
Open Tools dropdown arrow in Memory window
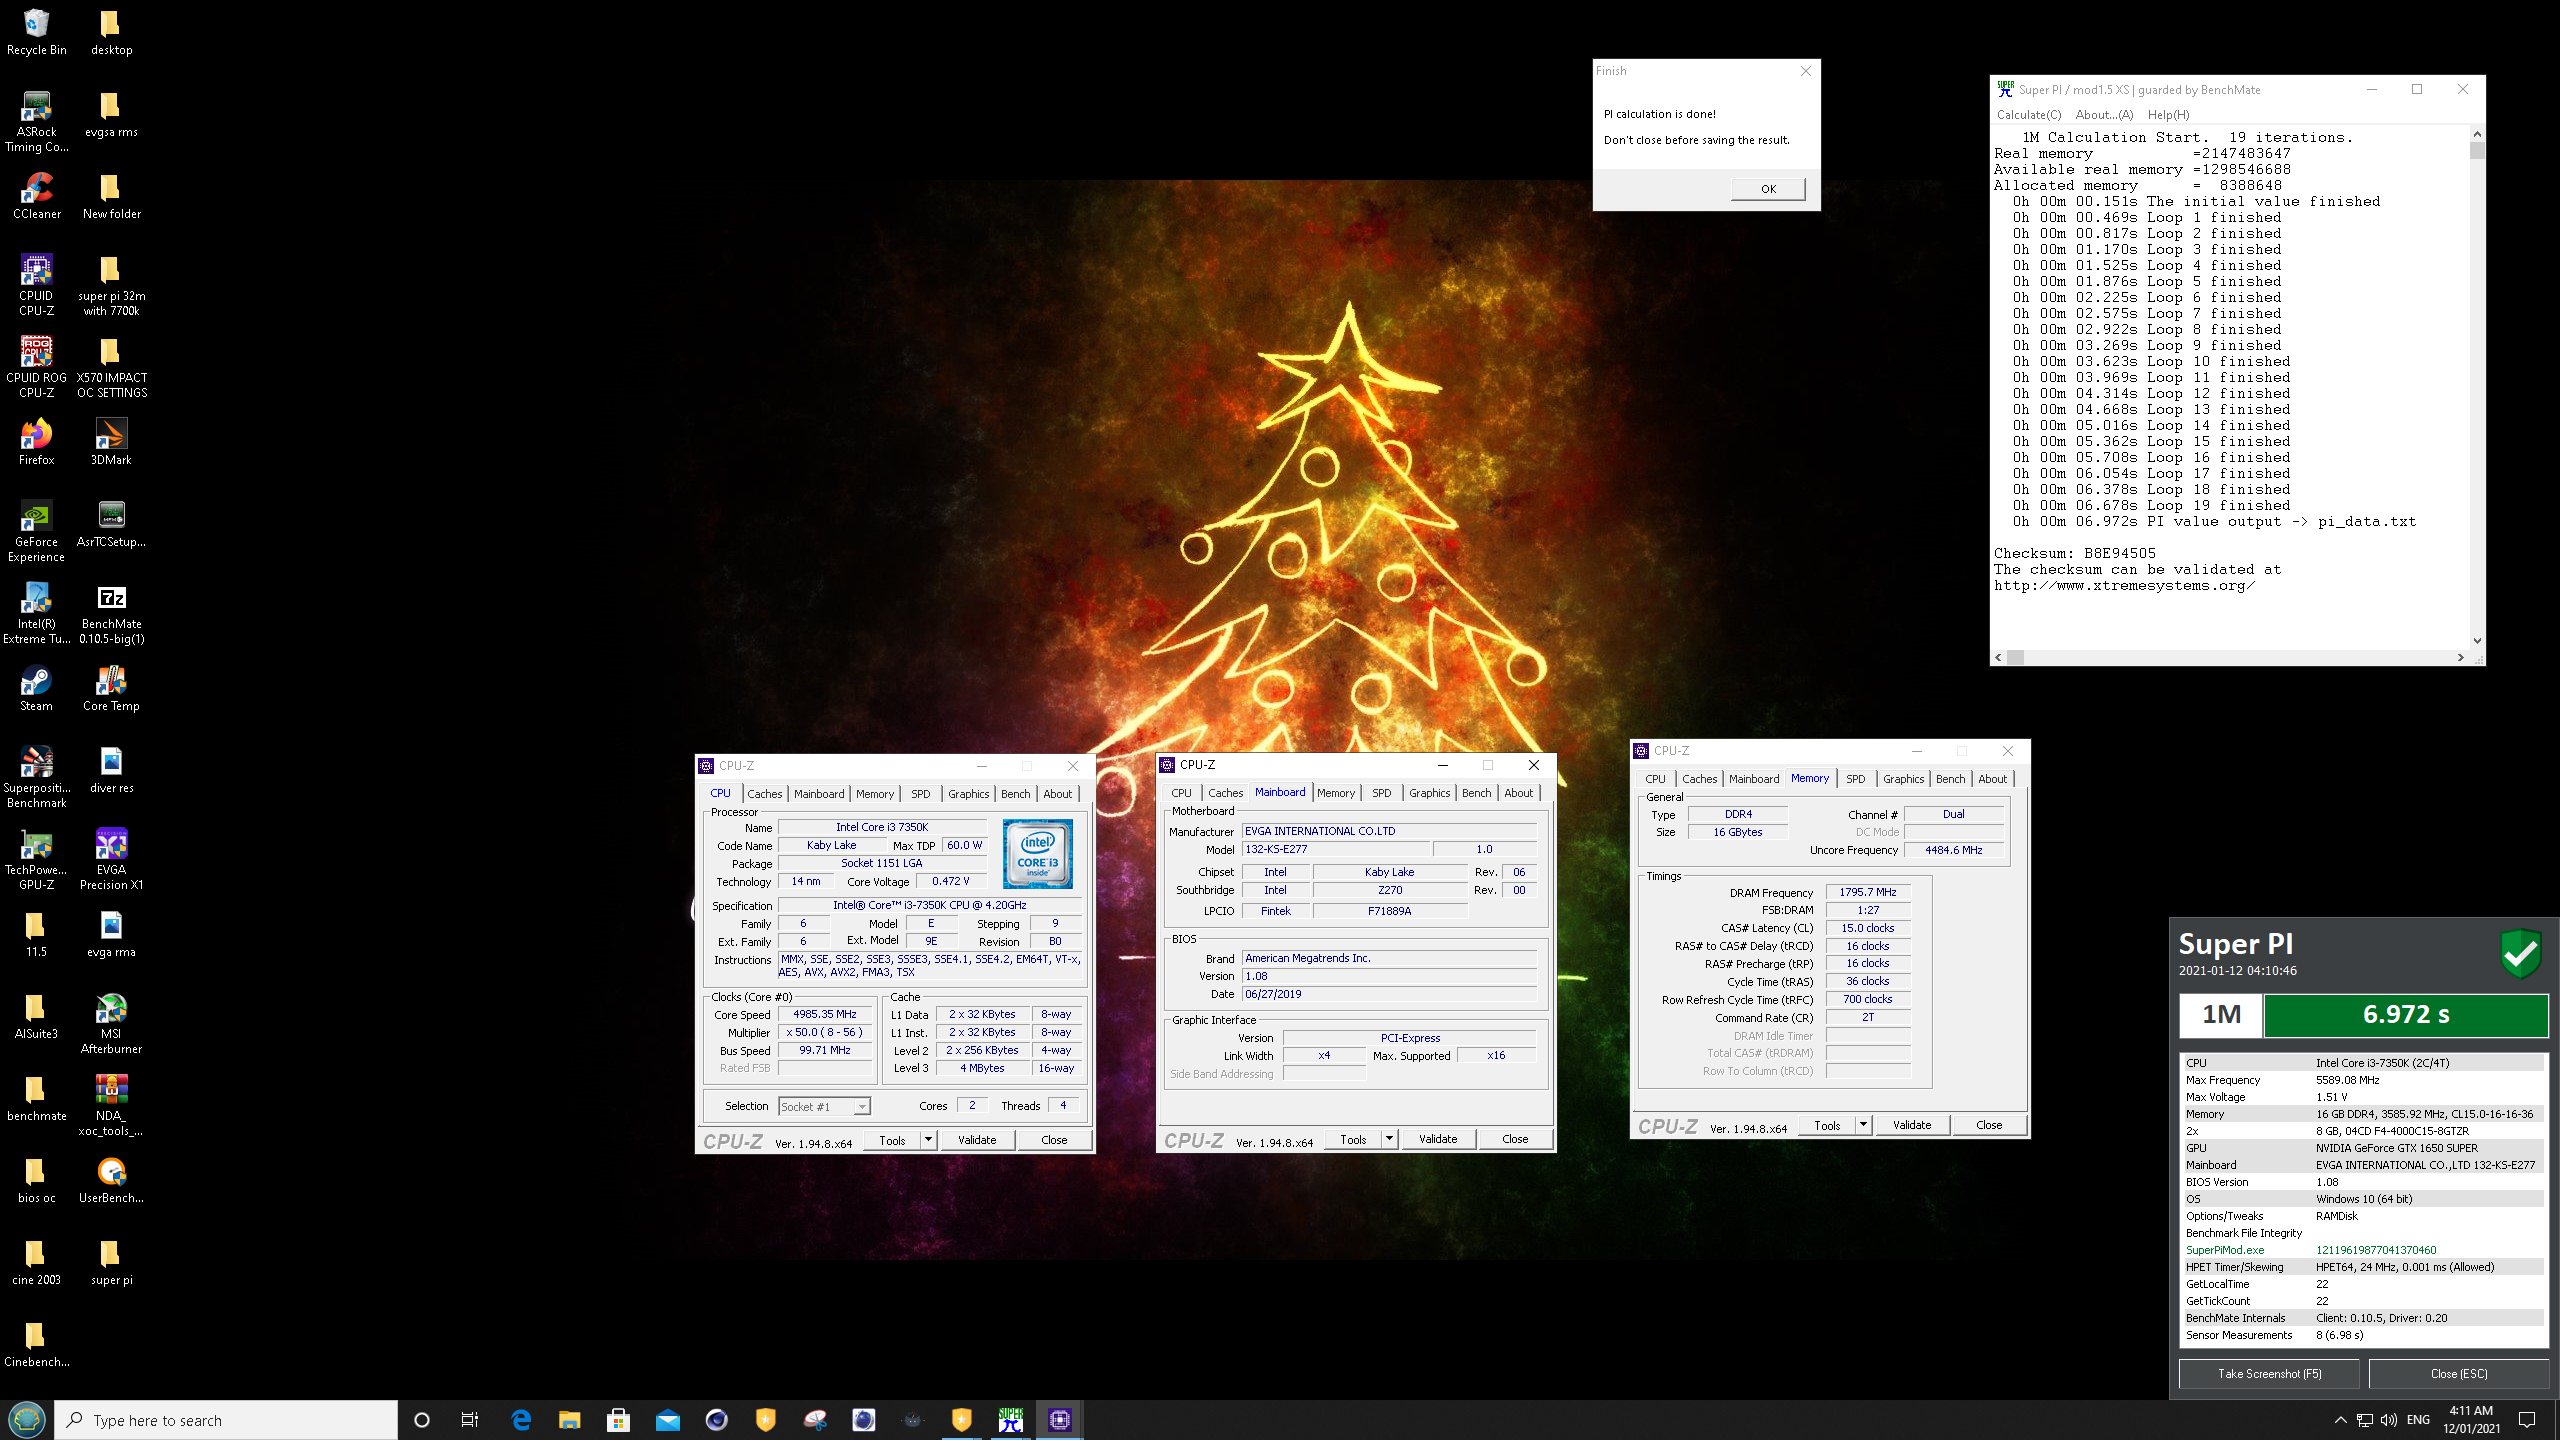[x=1863, y=1124]
